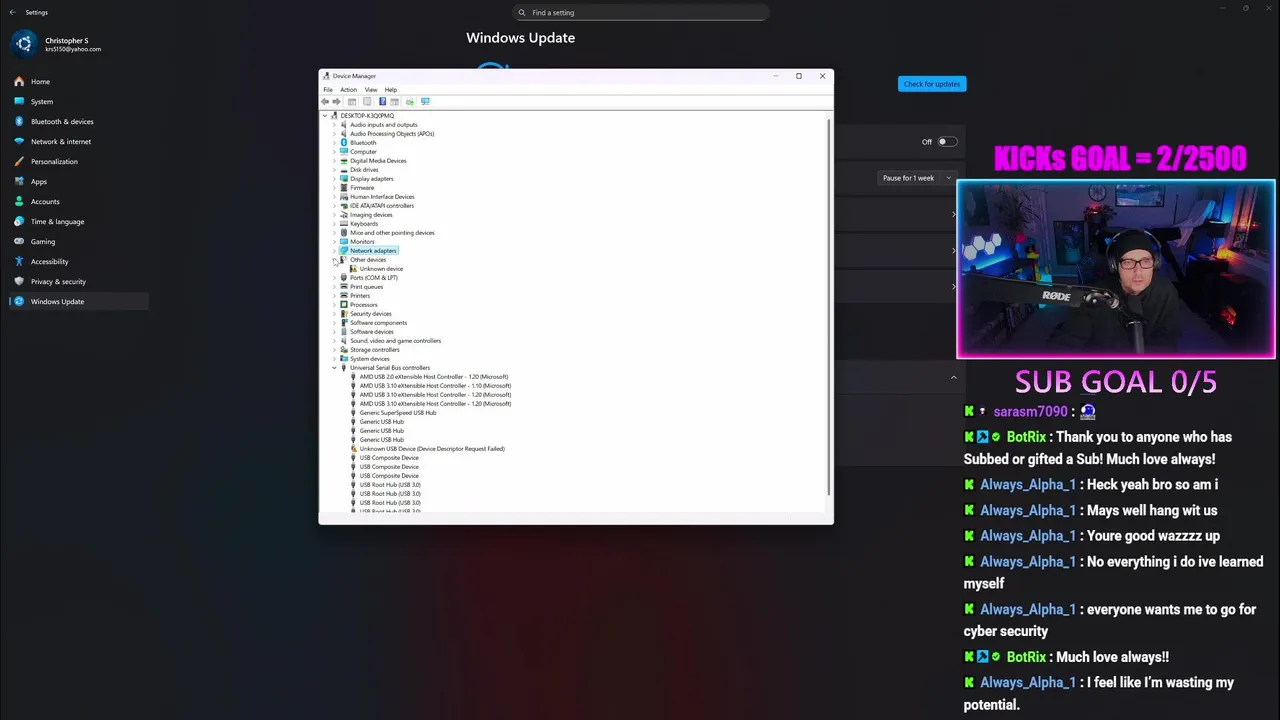Open the Help menu in Device Manager

coord(391,90)
